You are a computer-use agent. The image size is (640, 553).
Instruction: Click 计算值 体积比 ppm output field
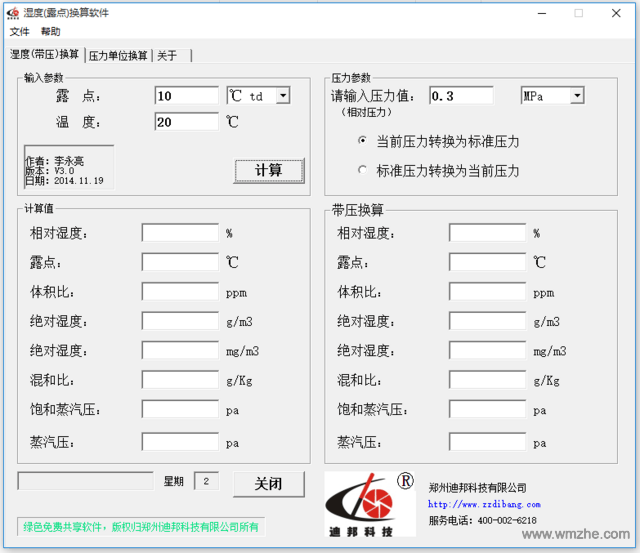tap(180, 291)
